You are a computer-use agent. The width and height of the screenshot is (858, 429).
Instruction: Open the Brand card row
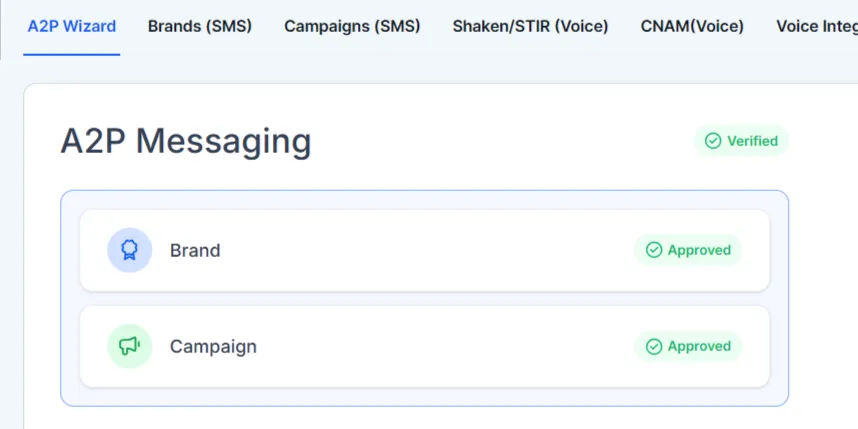[x=425, y=250]
